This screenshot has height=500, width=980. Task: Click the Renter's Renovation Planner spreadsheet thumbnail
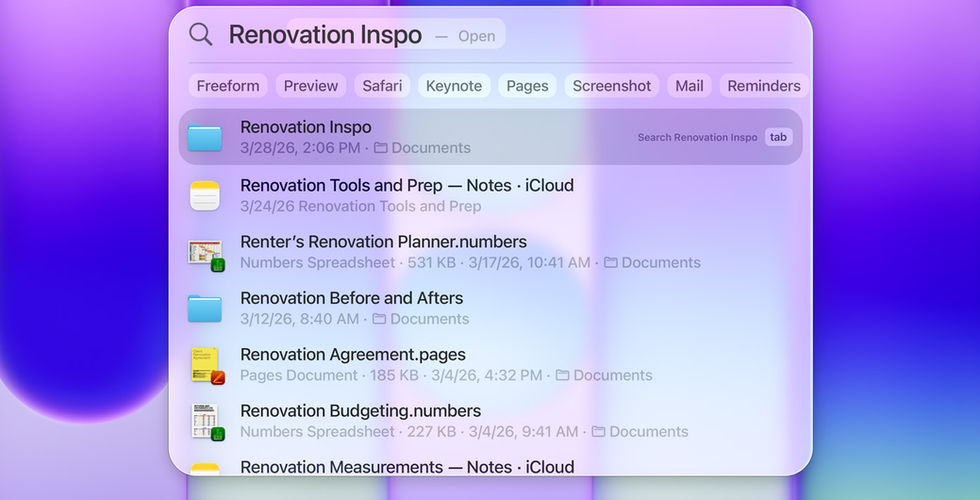click(x=206, y=254)
